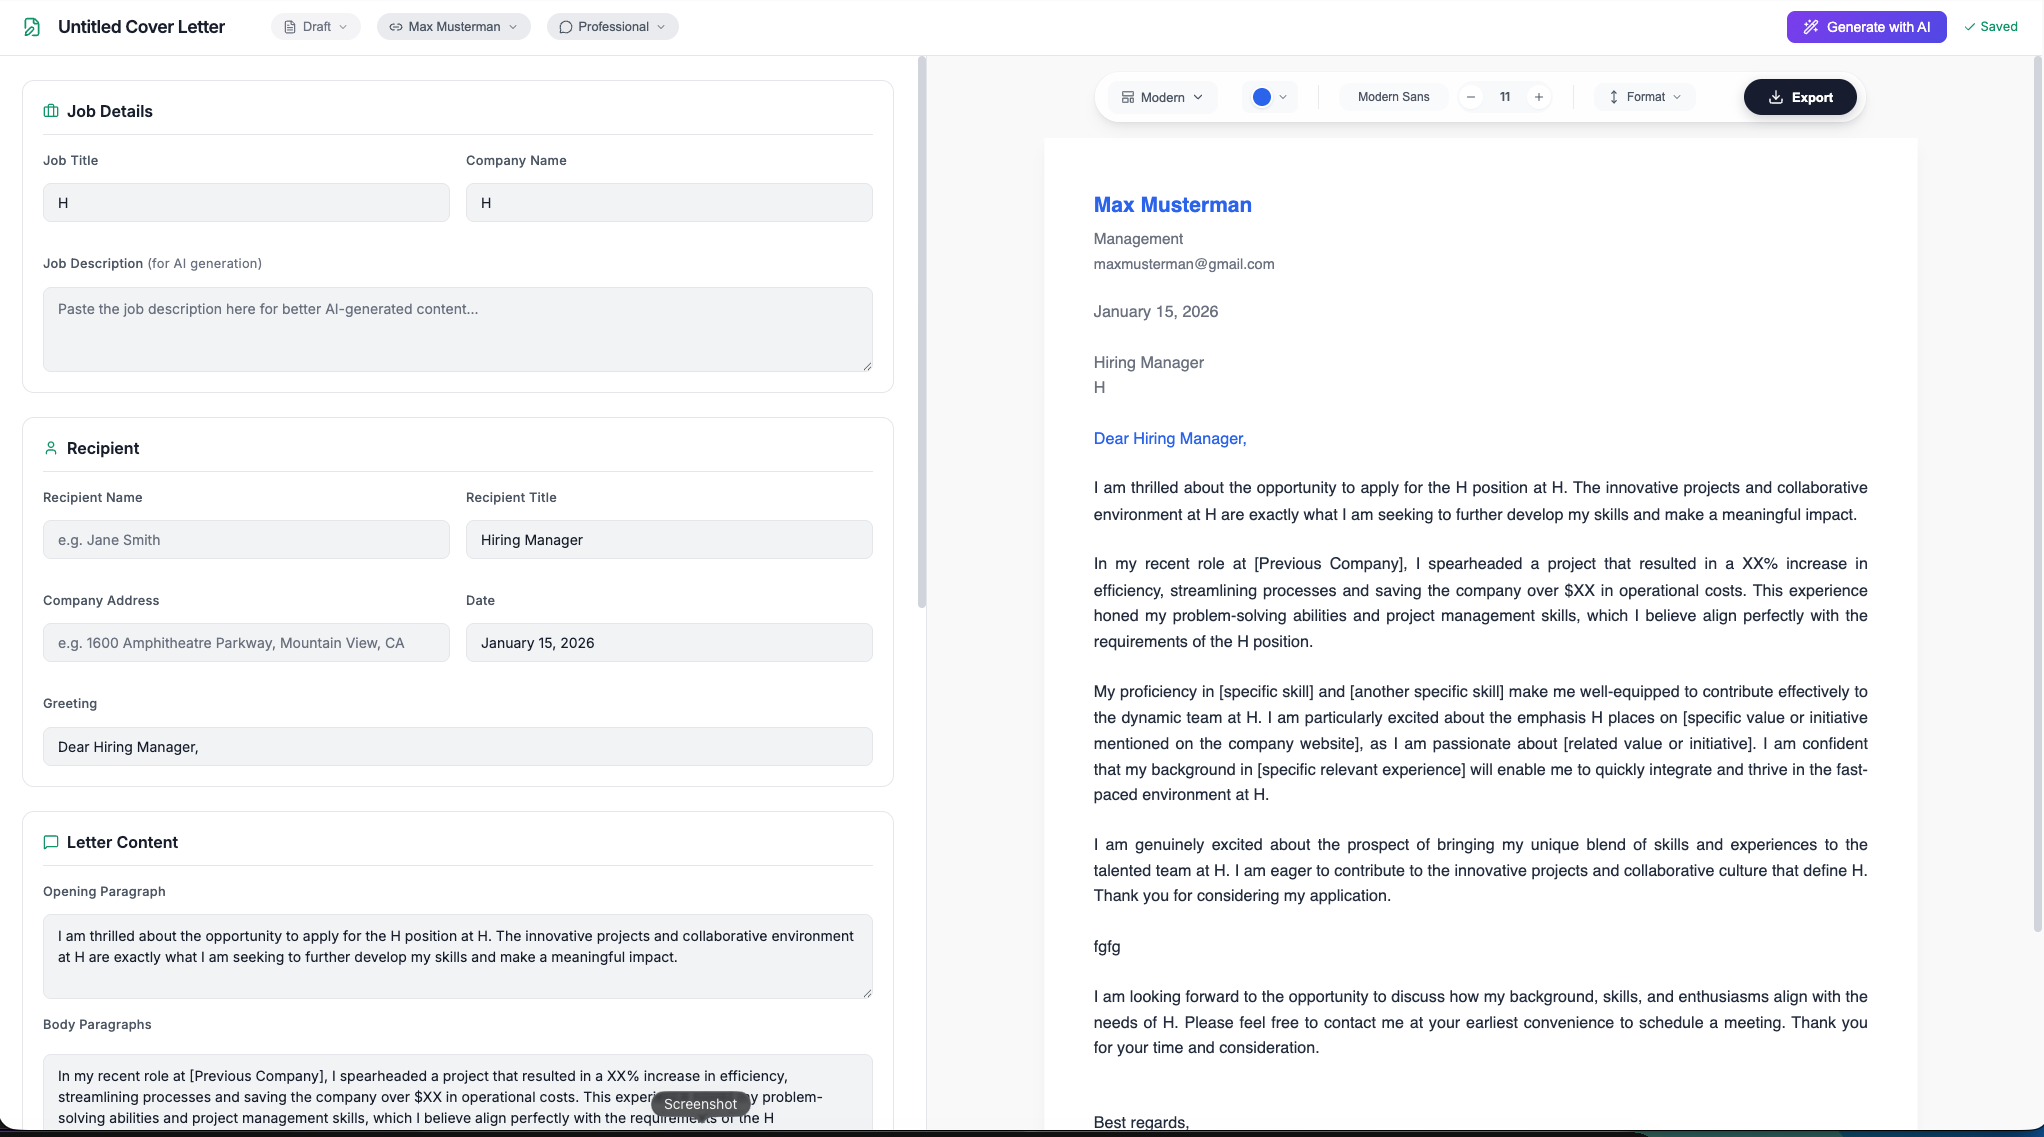The height and width of the screenshot is (1137, 2044).
Task: Click the Modern Sans font selector
Action: pos(1393,97)
